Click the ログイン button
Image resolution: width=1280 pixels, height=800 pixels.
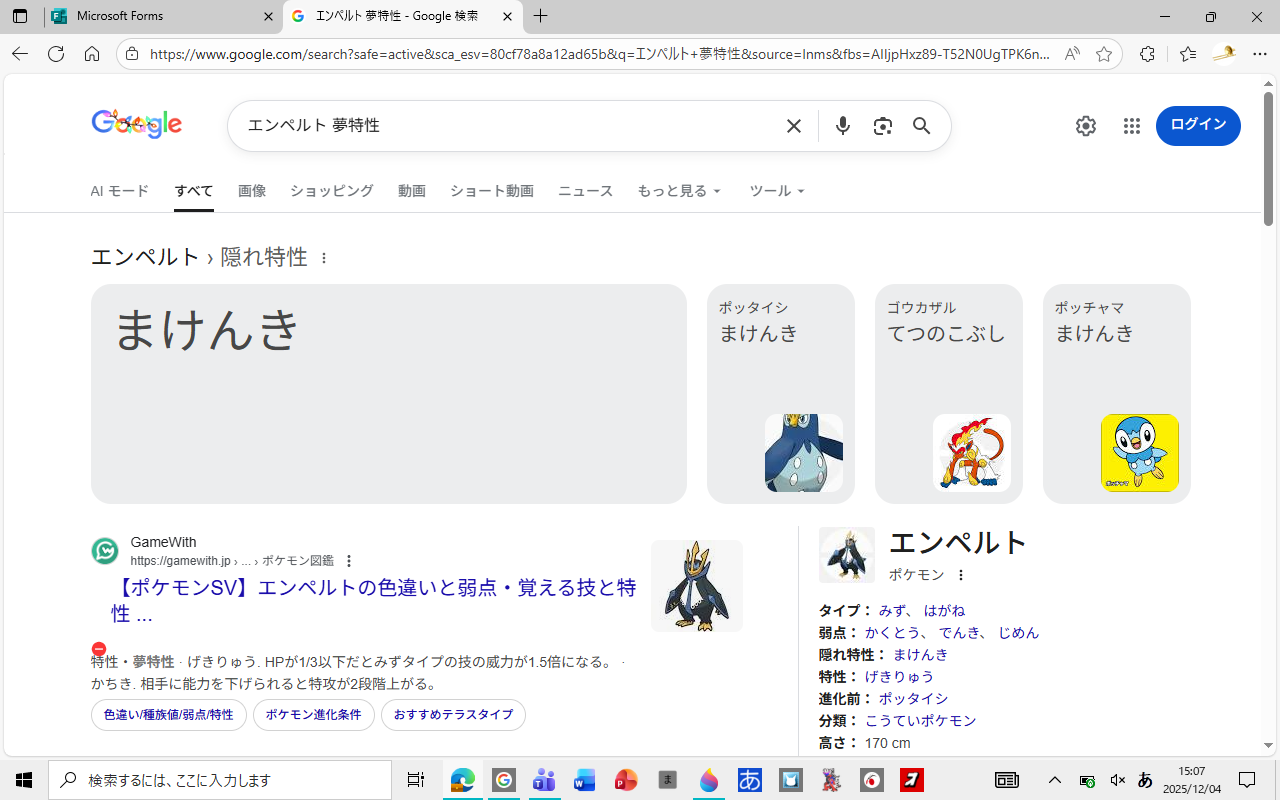[x=1197, y=126]
